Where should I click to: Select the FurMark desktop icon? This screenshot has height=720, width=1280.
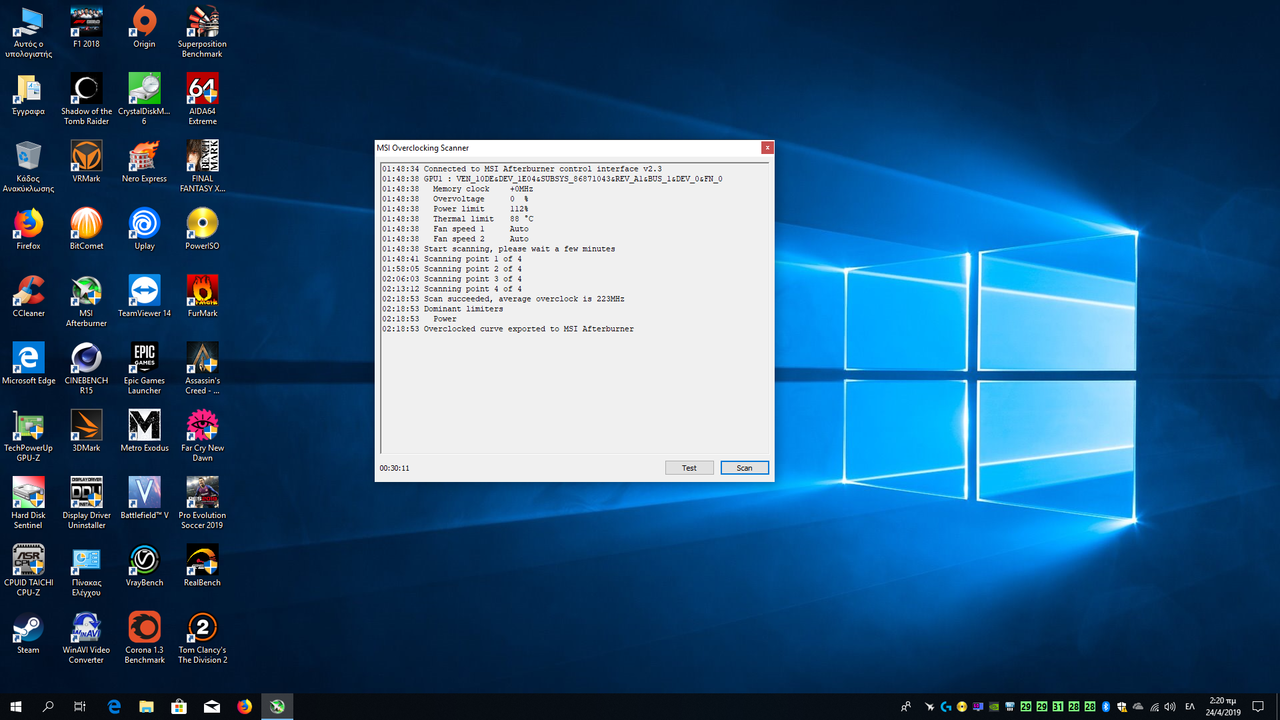click(202, 296)
